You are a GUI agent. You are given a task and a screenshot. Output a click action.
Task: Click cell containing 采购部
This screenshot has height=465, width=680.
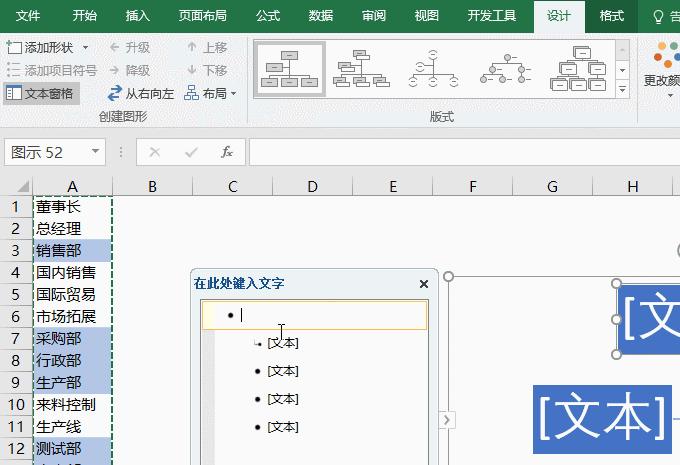click(x=72, y=339)
